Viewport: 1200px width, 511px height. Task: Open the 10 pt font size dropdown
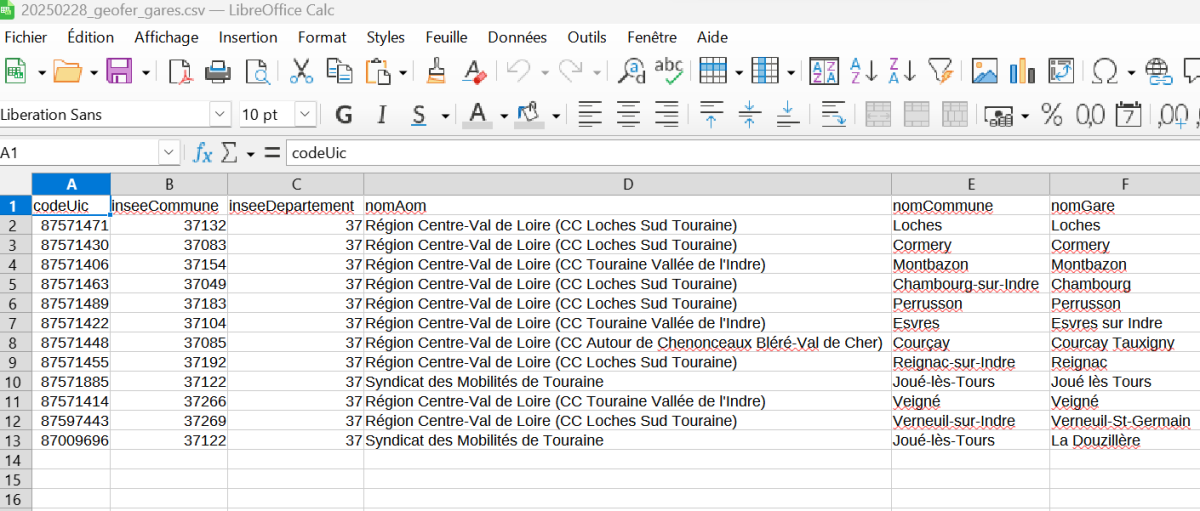pos(304,115)
